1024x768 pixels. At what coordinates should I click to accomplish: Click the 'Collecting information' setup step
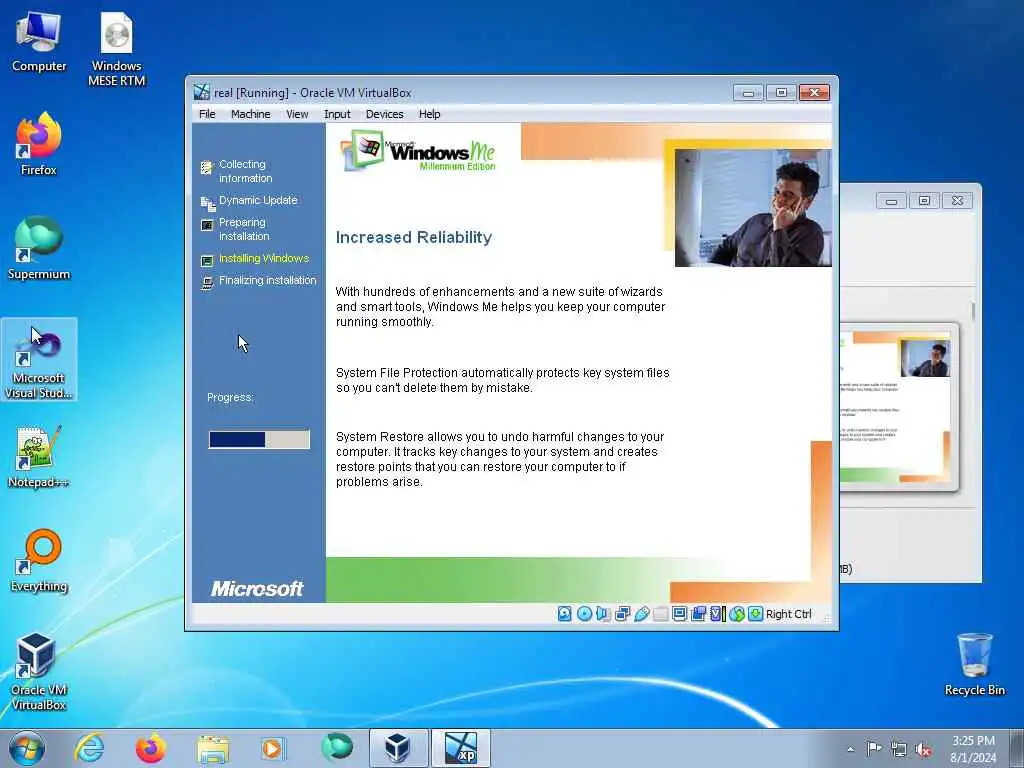tap(246, 171)
